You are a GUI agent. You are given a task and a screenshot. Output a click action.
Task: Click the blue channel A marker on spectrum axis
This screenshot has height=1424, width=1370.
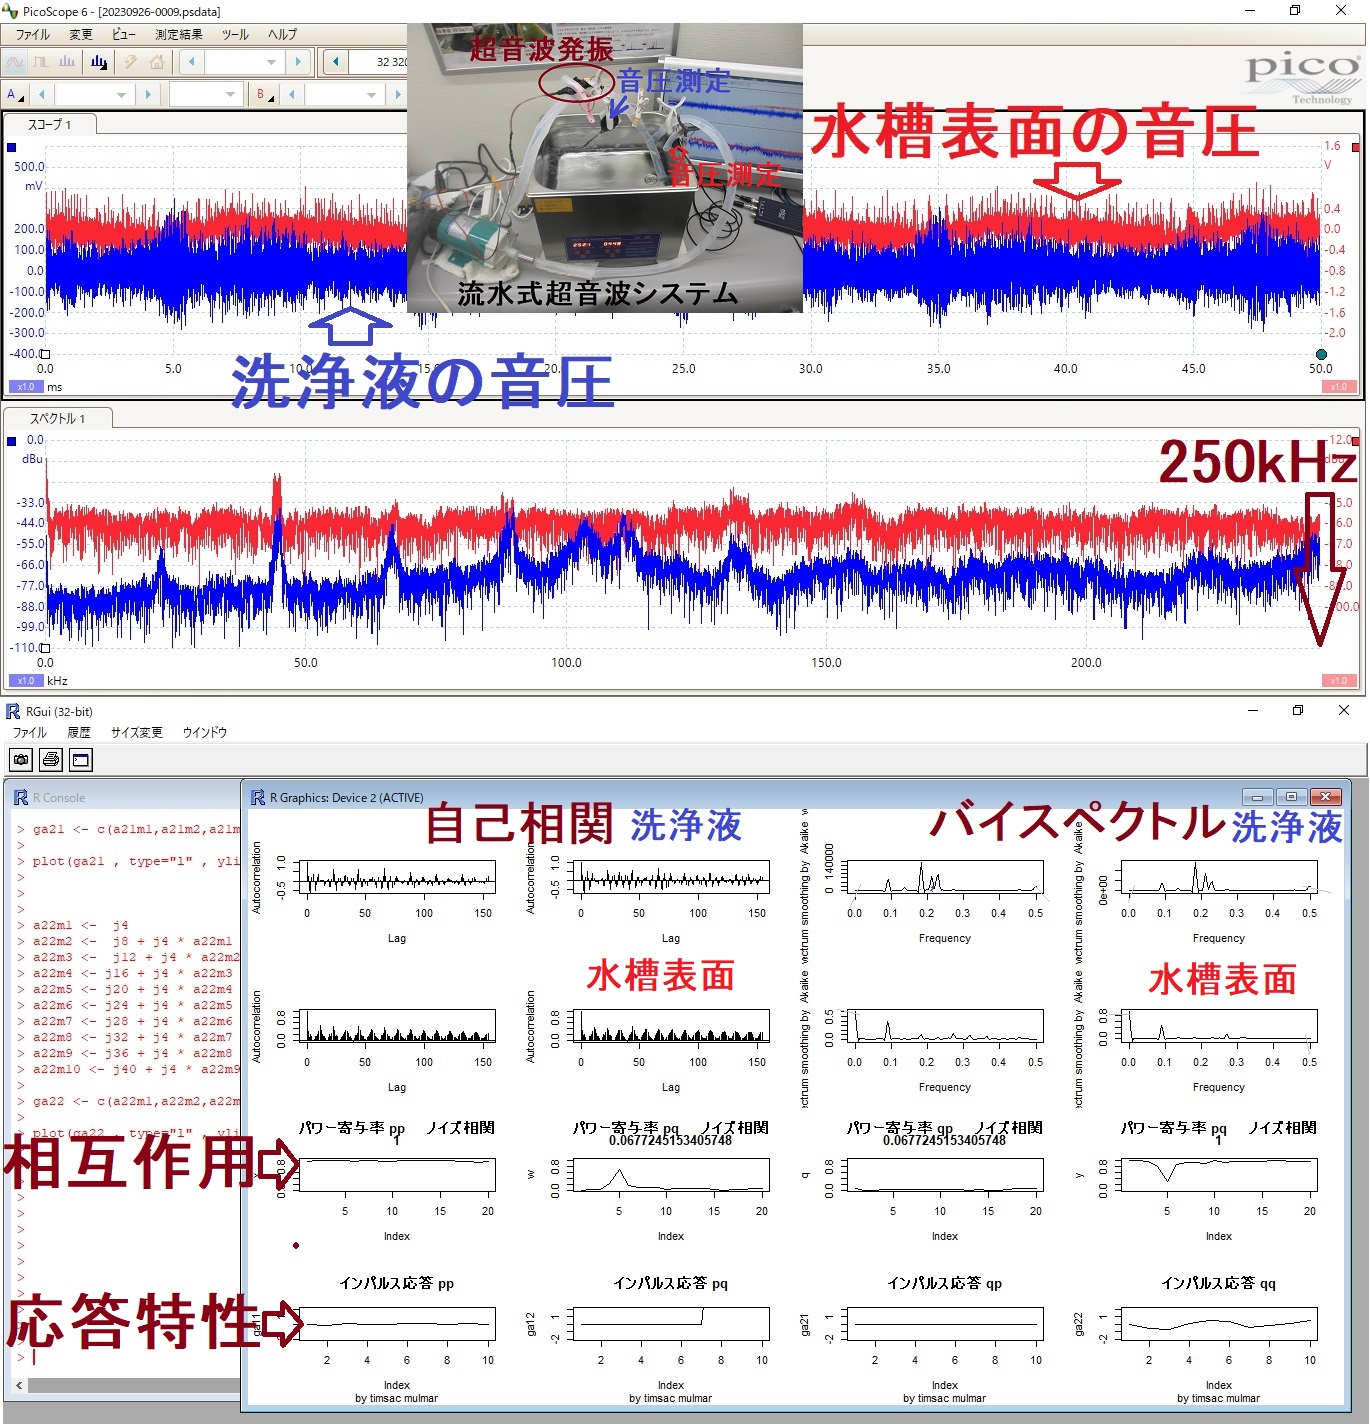pos(12,441)
